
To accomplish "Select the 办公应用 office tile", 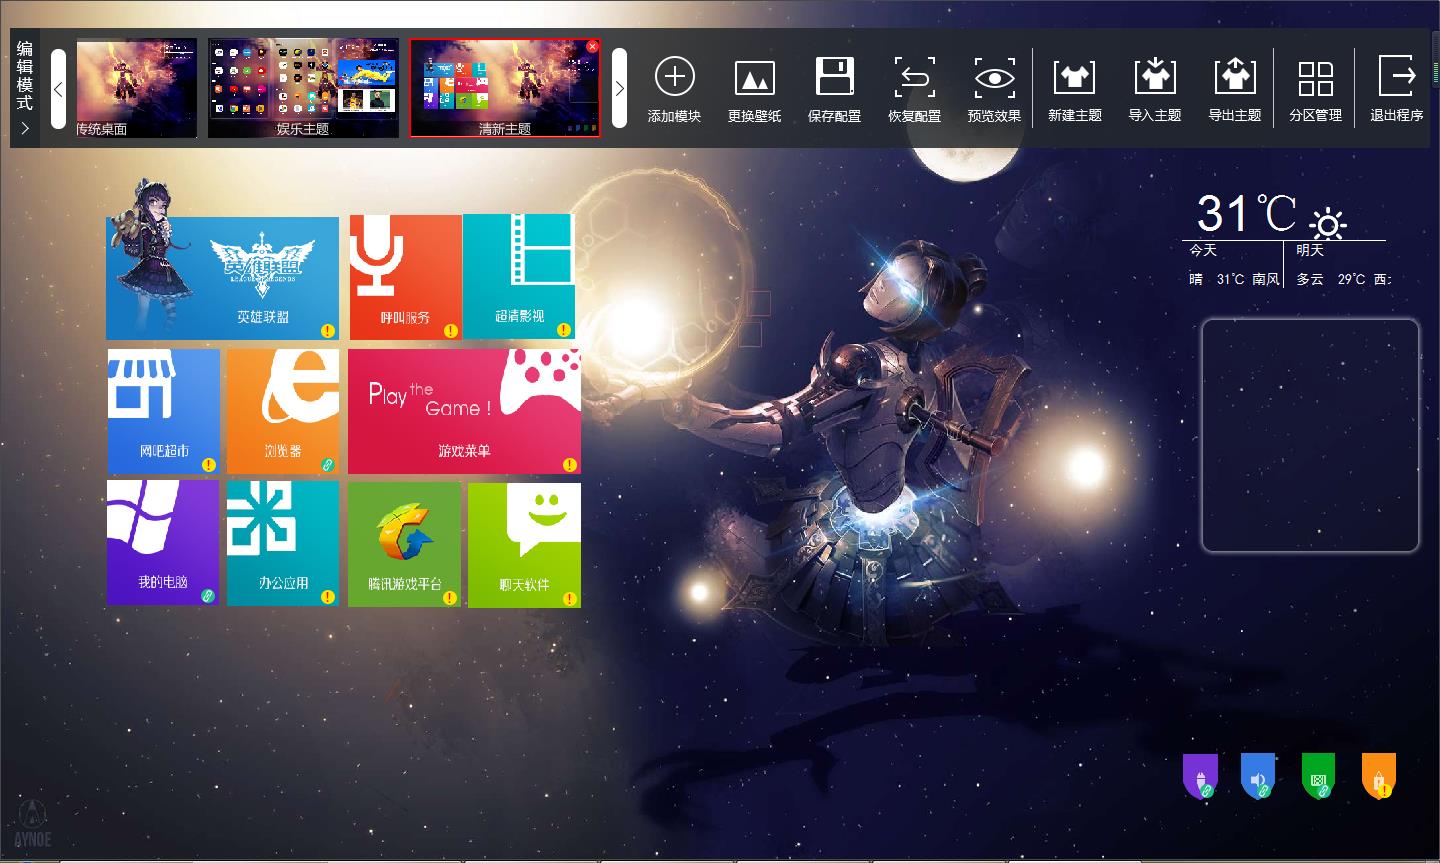I will click(283, 543).
